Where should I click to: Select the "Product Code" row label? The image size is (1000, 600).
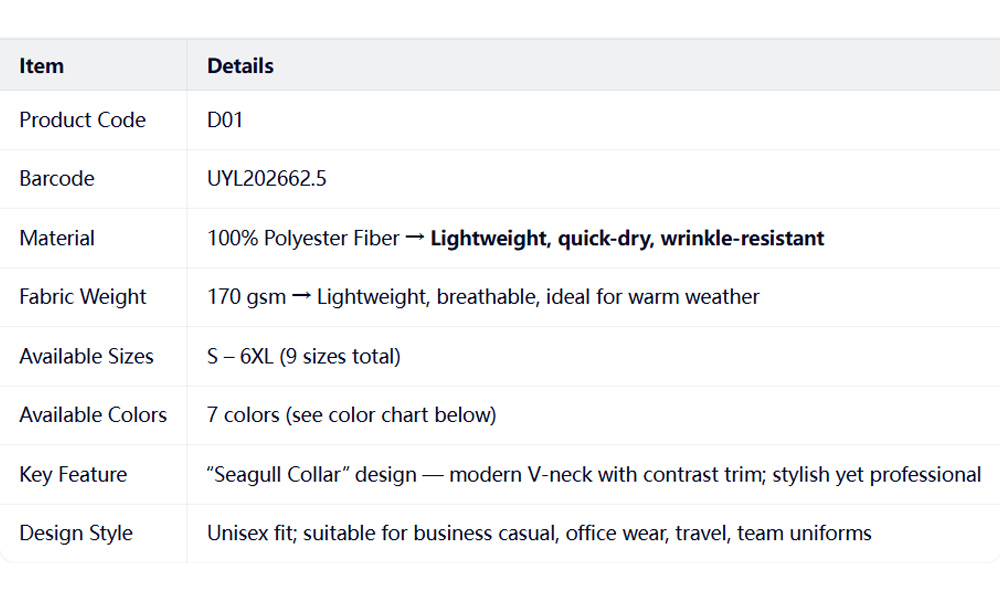[82, 120]
